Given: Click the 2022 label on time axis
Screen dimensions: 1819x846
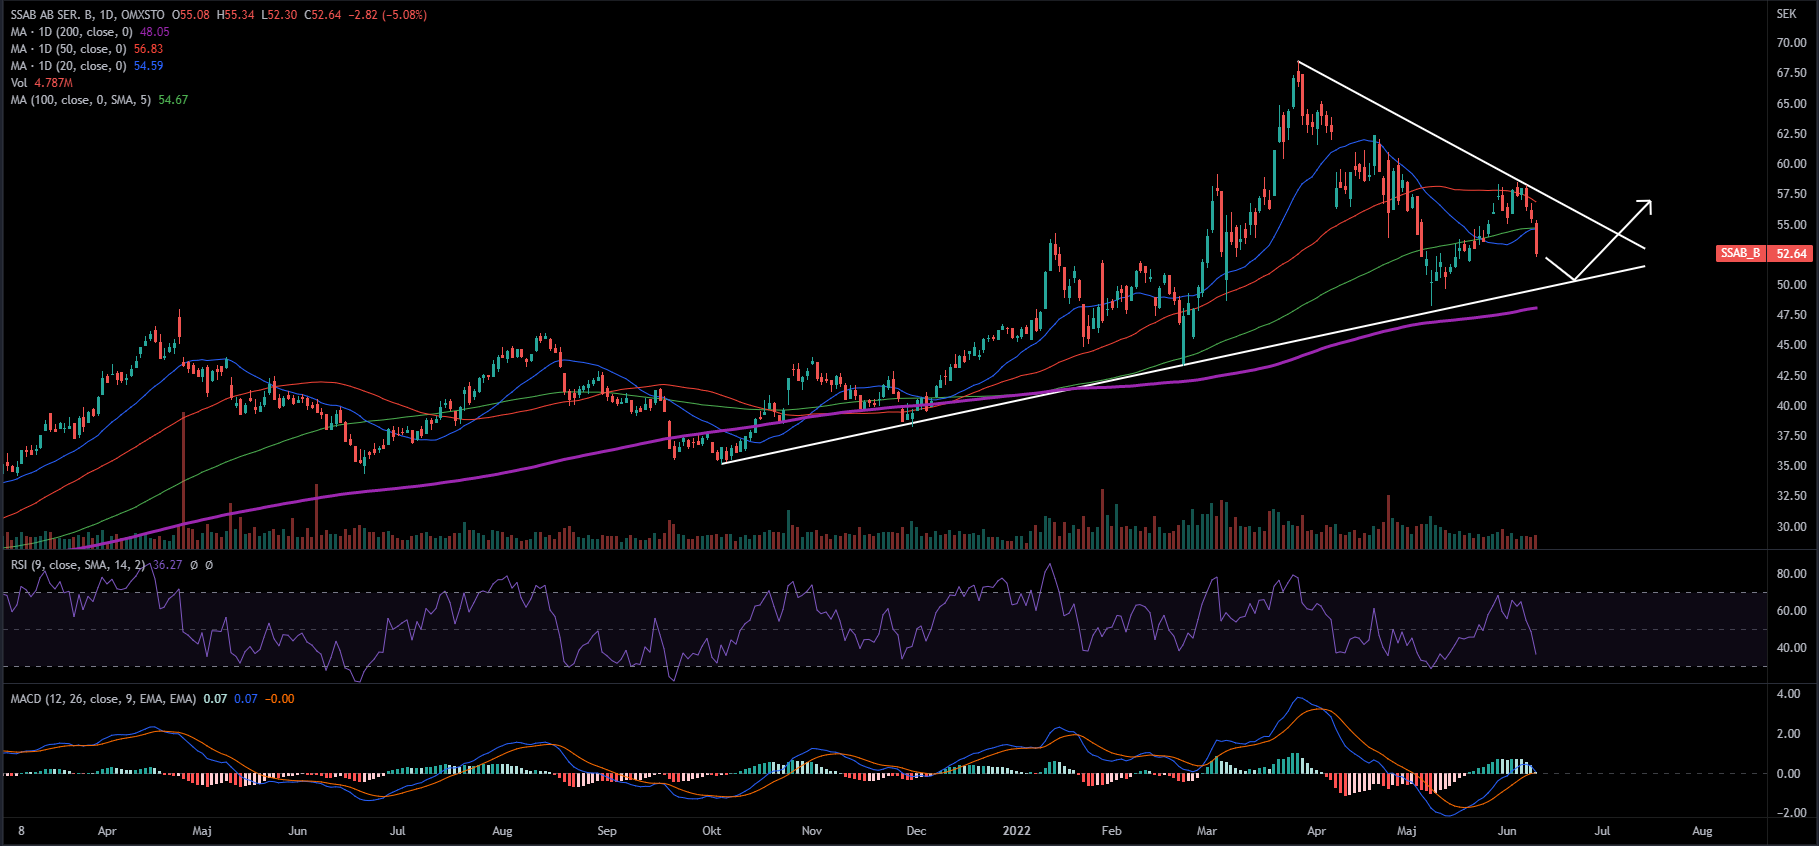Looking at the screenshot, I should point(1016,831).
